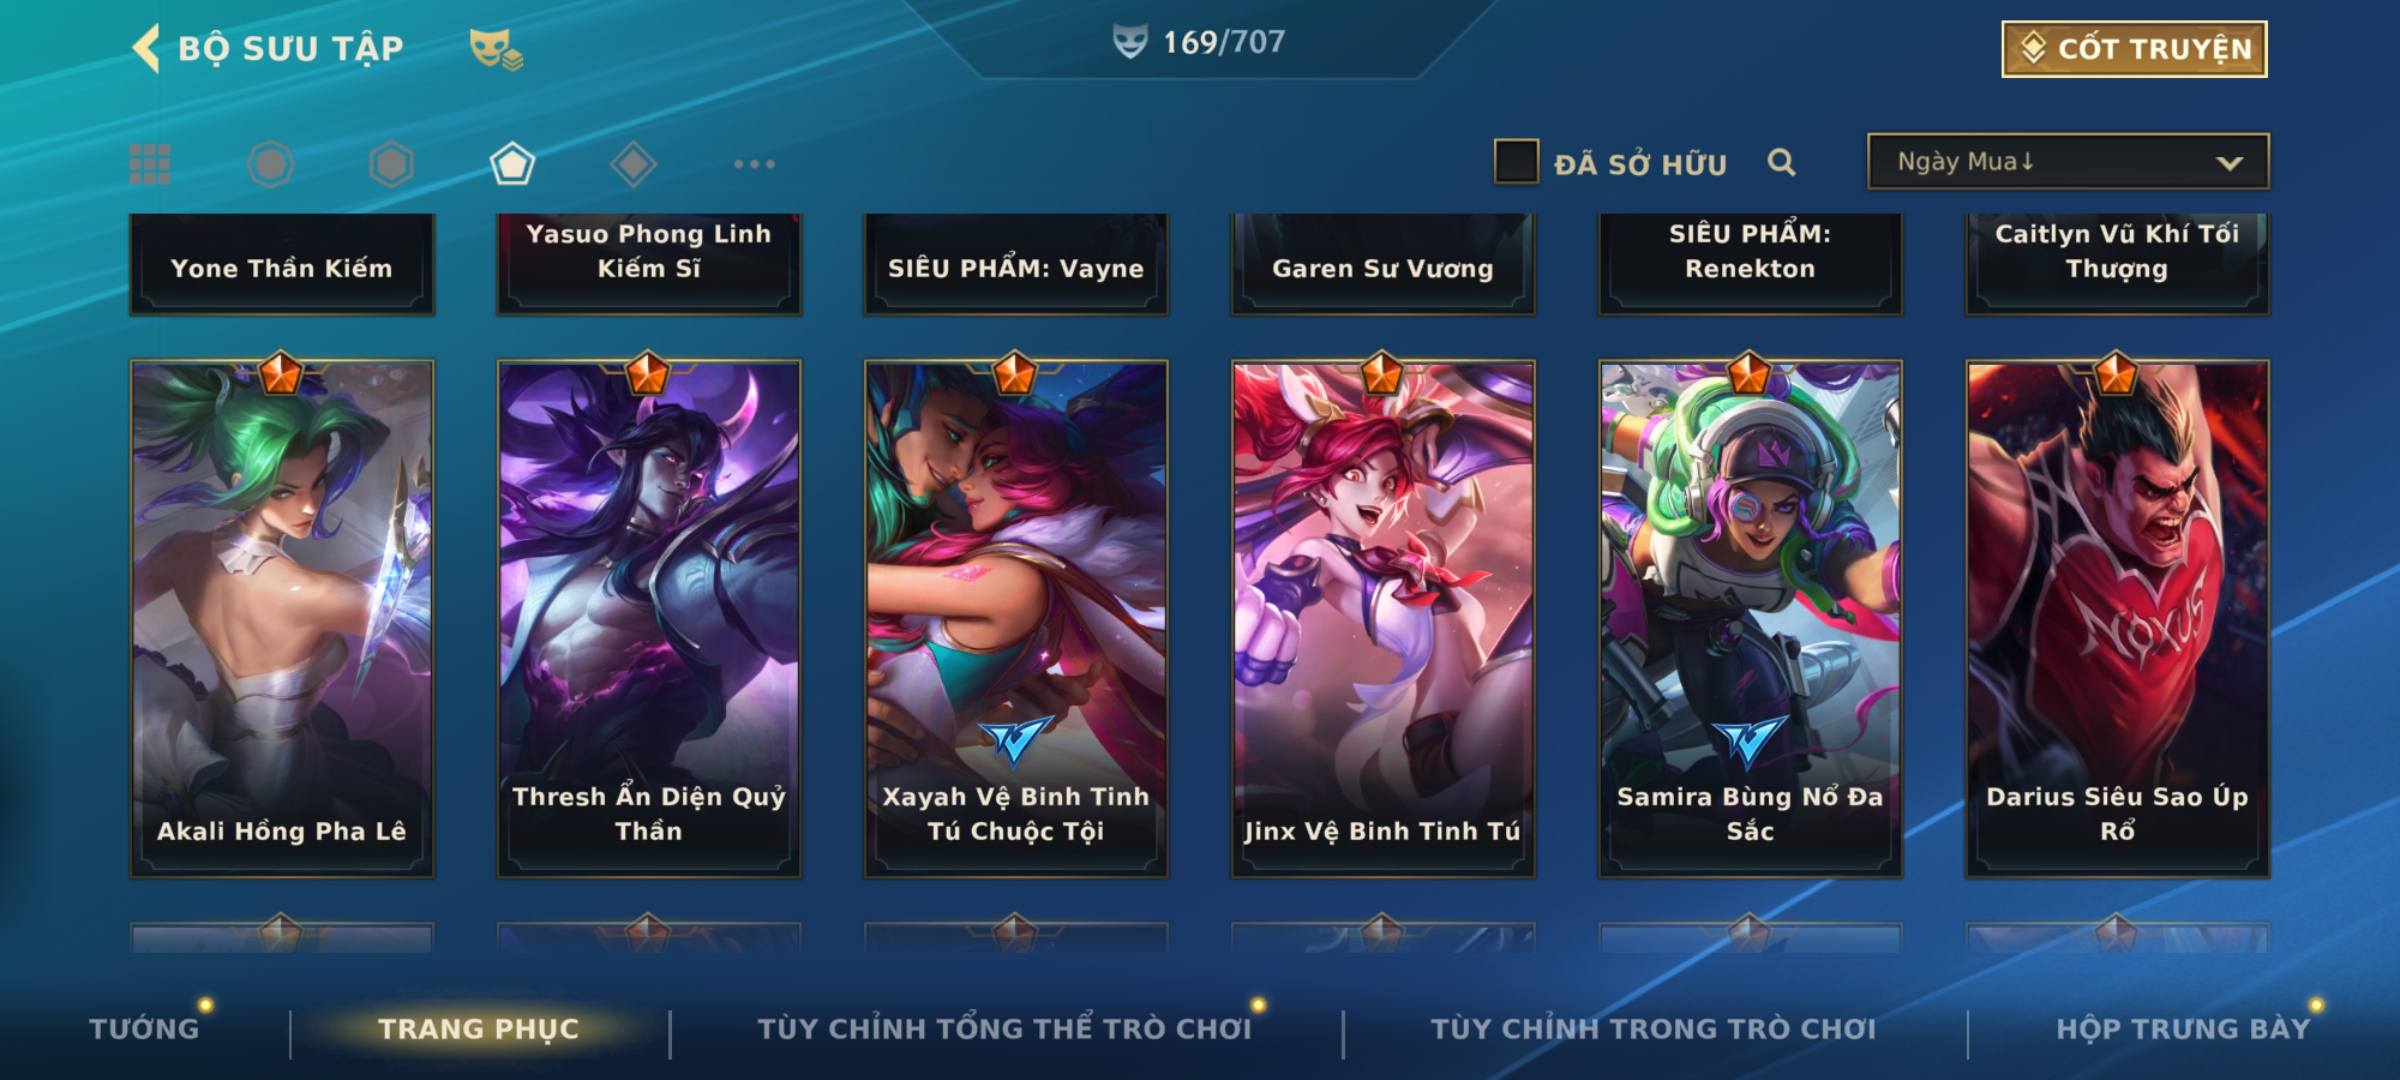The image size is (2400, 1080).
Task: Select the circle-in-hexagon rarity filter
Action: pos(271,164)
